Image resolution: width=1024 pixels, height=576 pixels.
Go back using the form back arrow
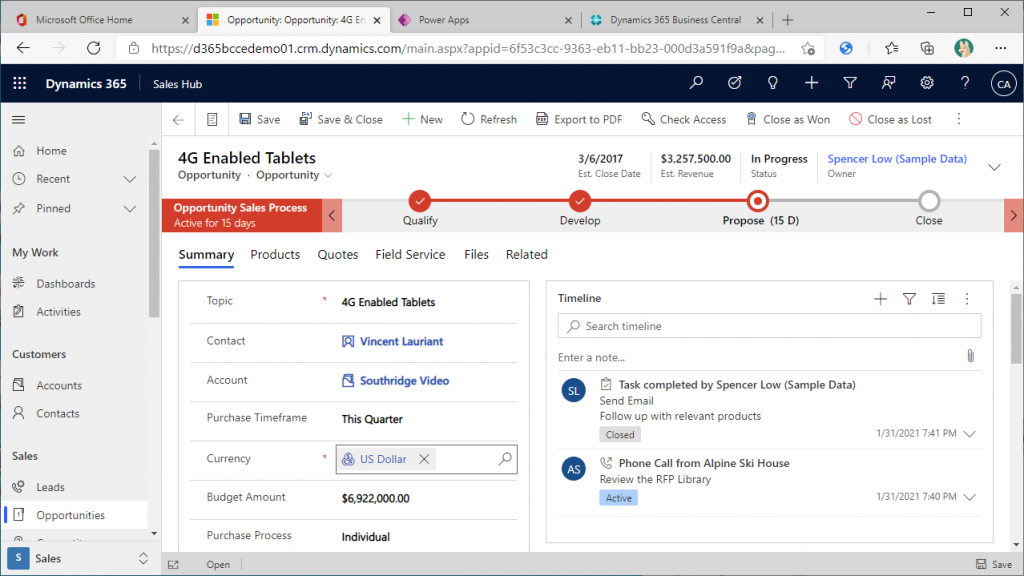178,120
